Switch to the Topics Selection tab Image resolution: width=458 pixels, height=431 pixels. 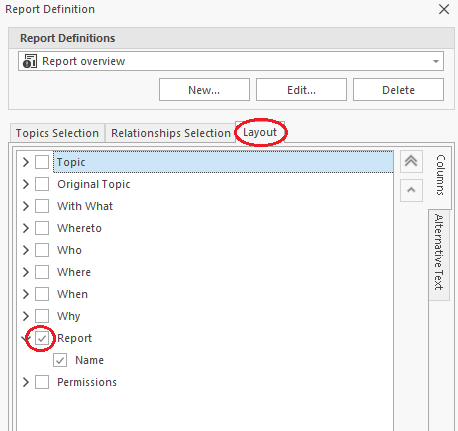tap(57, 133)
